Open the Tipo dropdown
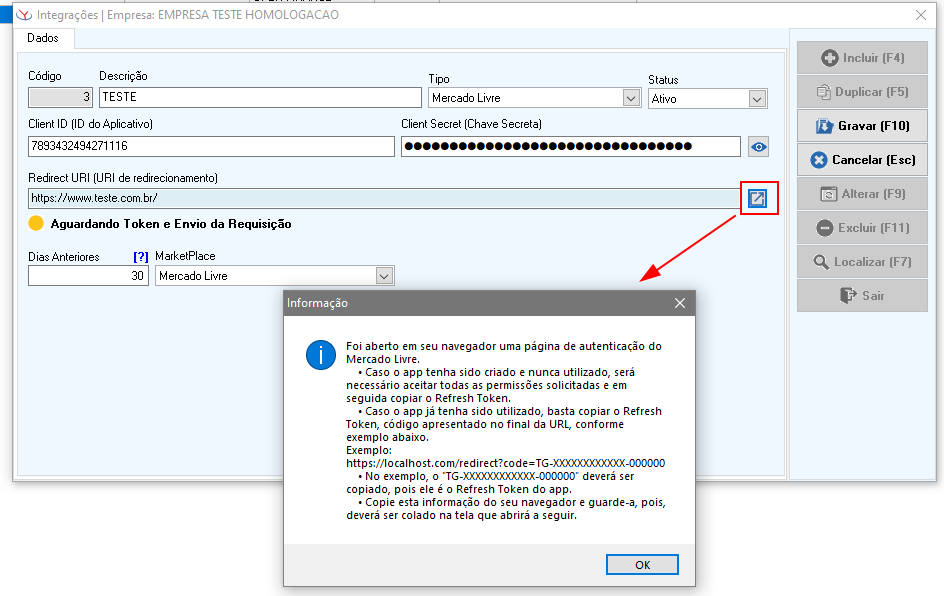The width and height of the screenshot is (944, 596). tap(631, 98)
